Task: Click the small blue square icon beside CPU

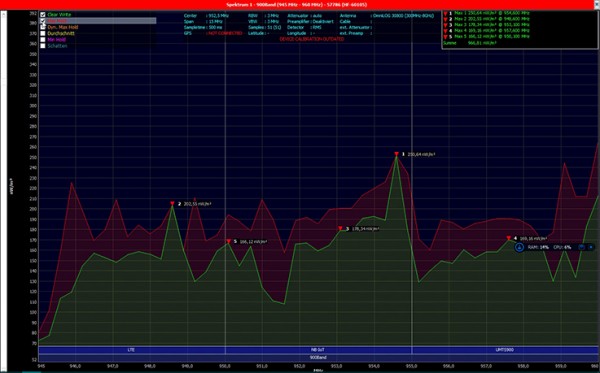Action: (581, 247)
